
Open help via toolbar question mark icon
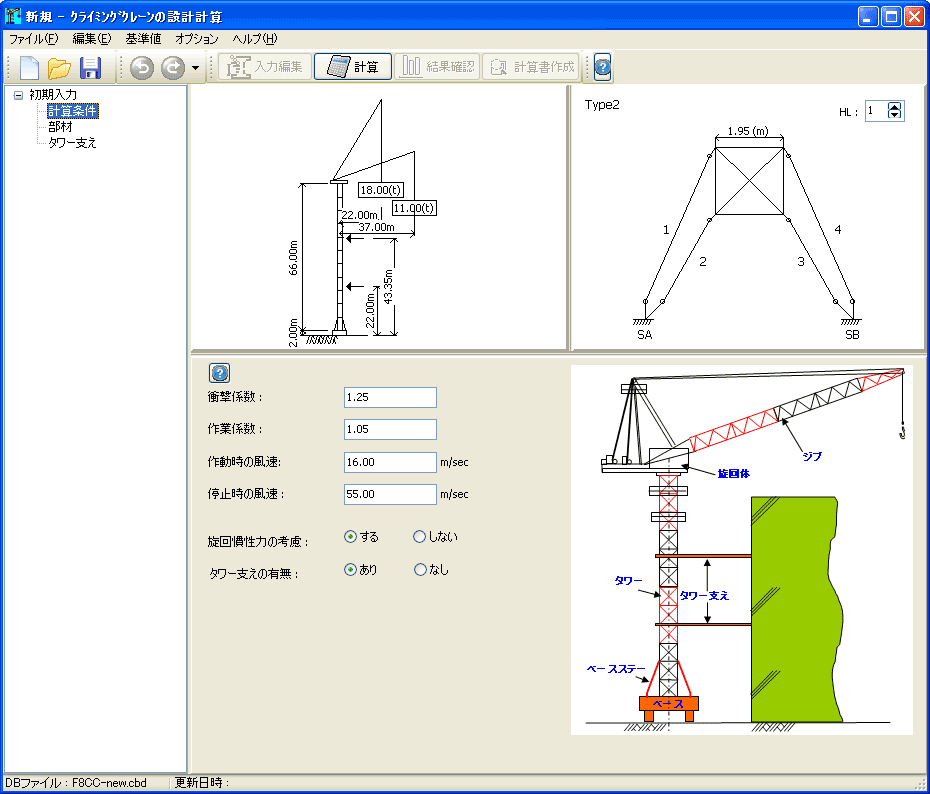coord(602,68)
